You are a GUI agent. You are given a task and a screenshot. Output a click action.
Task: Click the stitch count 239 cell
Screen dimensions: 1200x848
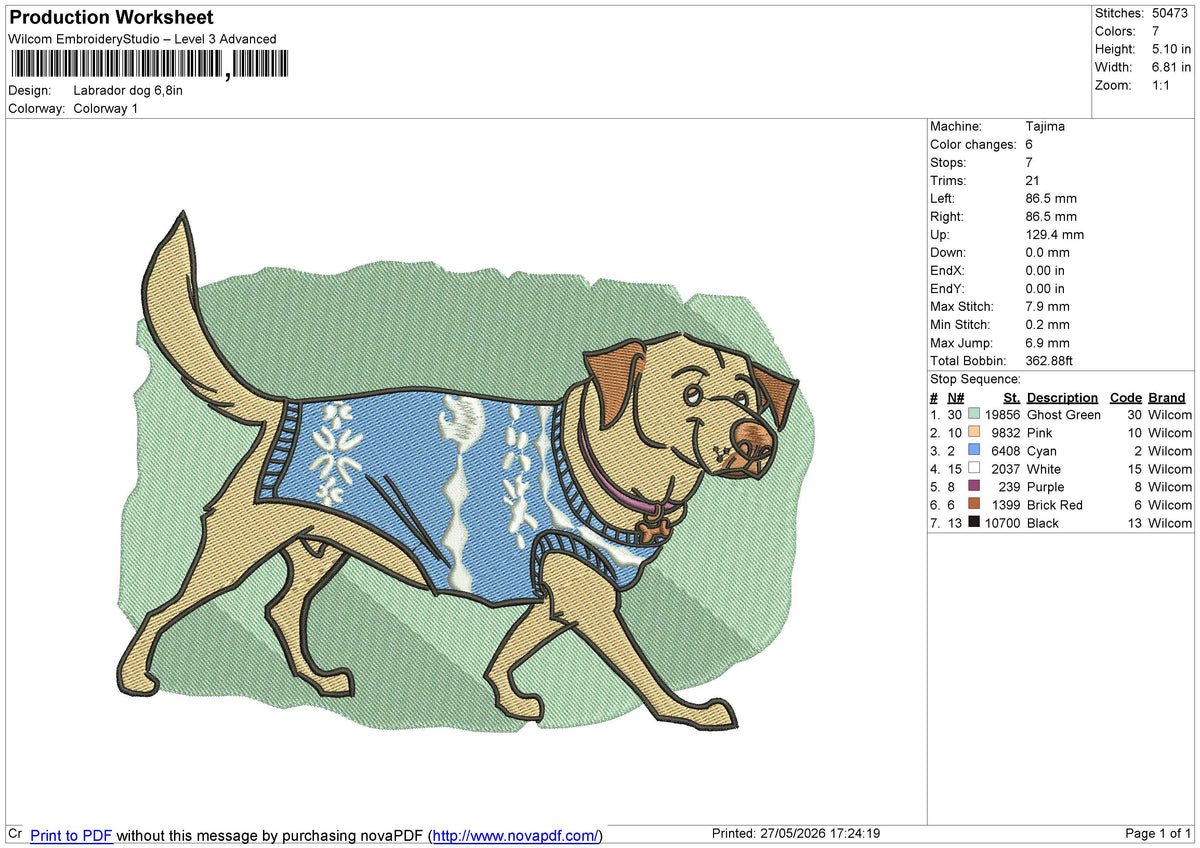(x=1009, y=487)
